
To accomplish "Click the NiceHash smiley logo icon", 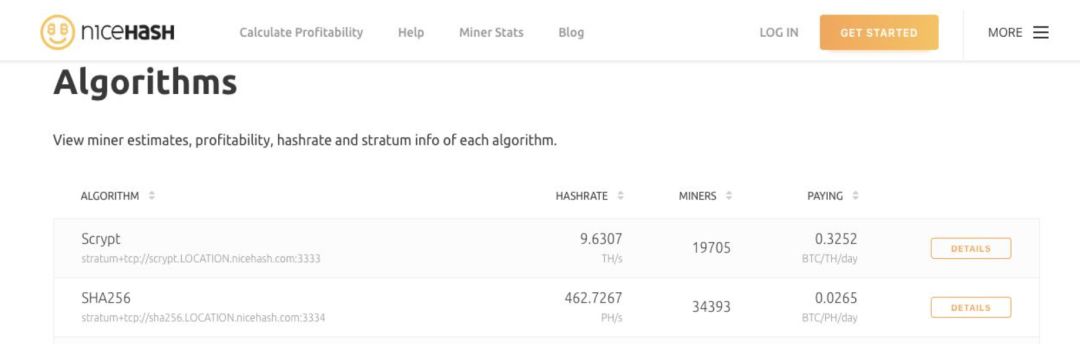I will pyautogui.click(x=57, y=32).
